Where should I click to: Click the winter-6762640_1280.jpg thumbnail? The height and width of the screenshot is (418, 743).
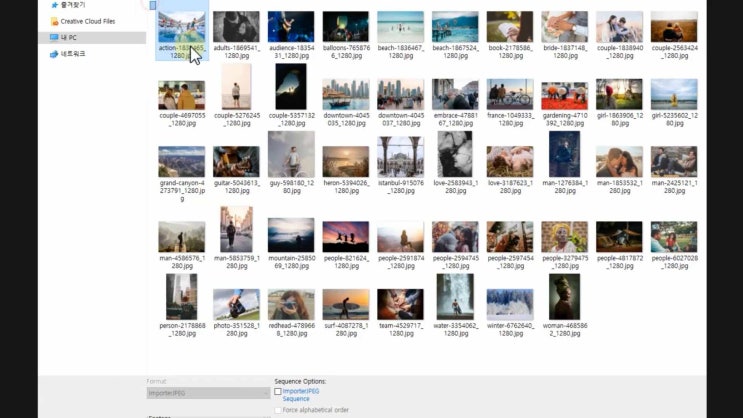click(509, 304)
